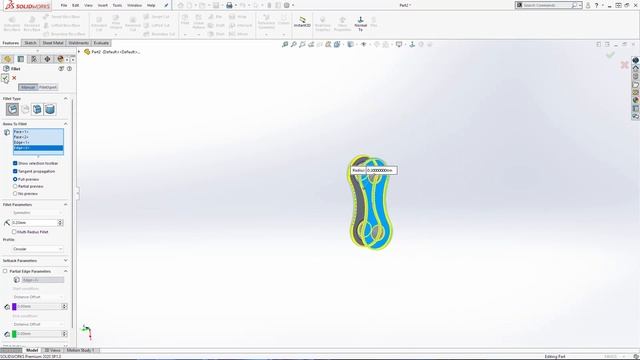Viewport: 640px width, 360px height.
Task: Collapse the Partial Edge Parameters section
Action: tap(65, 271)
